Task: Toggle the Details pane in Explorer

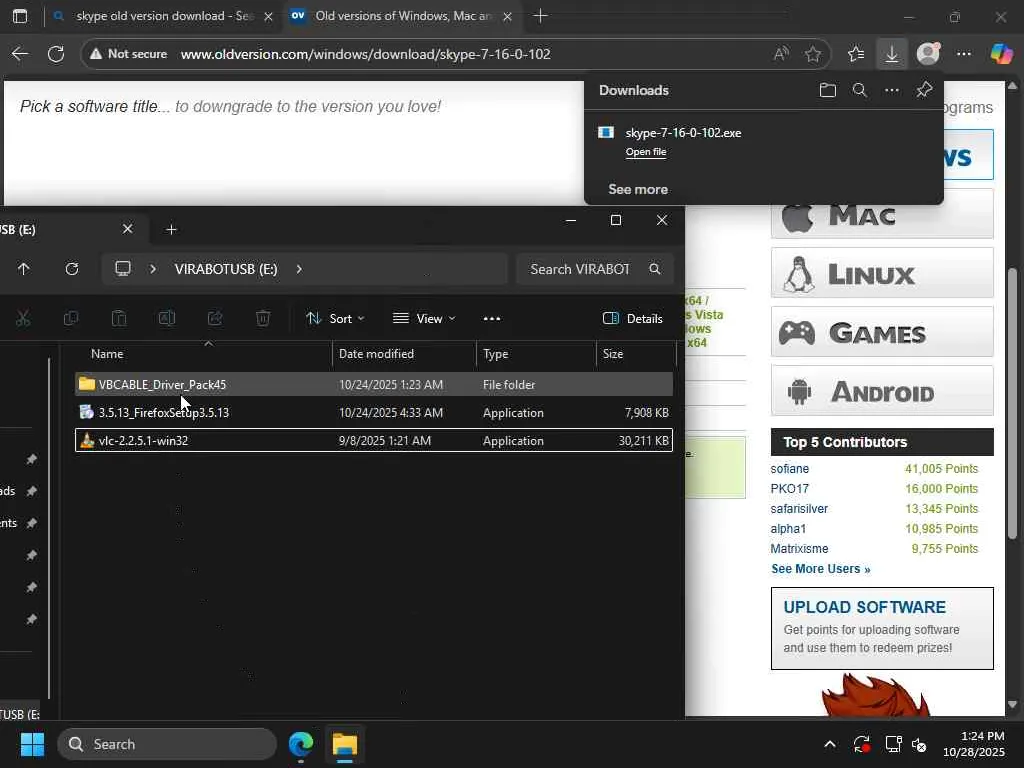Action: [632, 319]
